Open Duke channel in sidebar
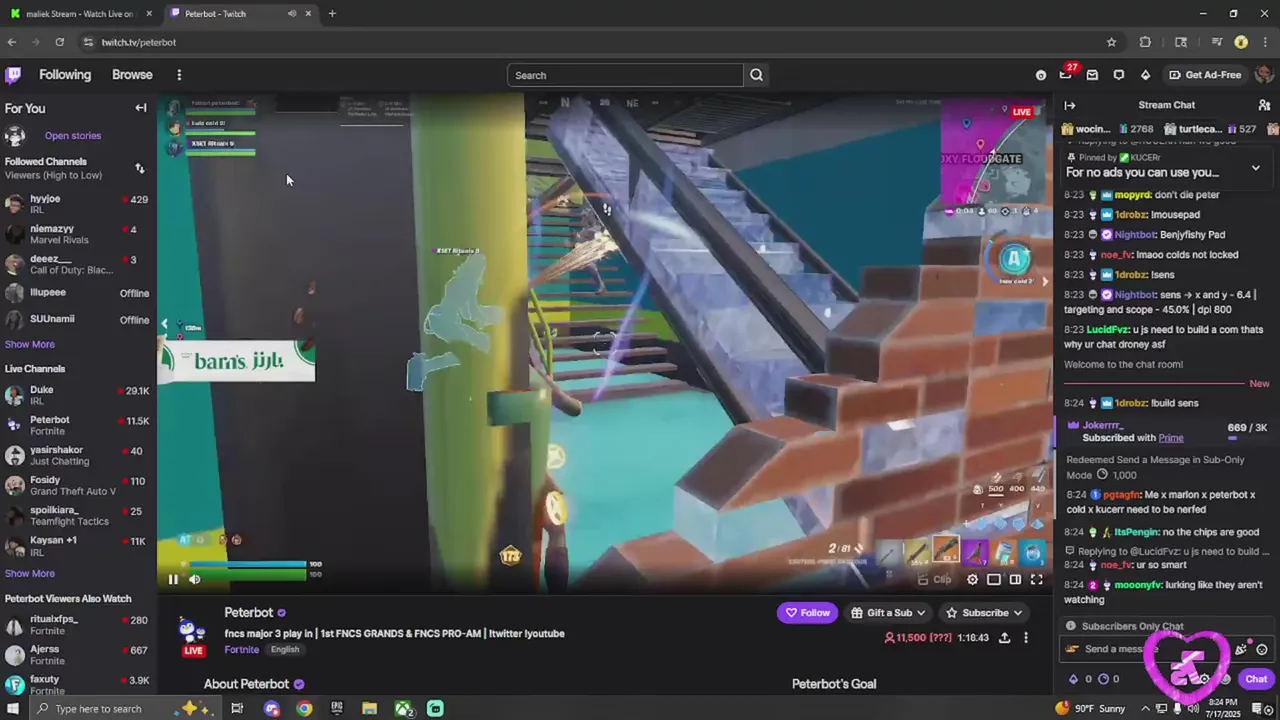1280x720 pixels. [78, 395]
